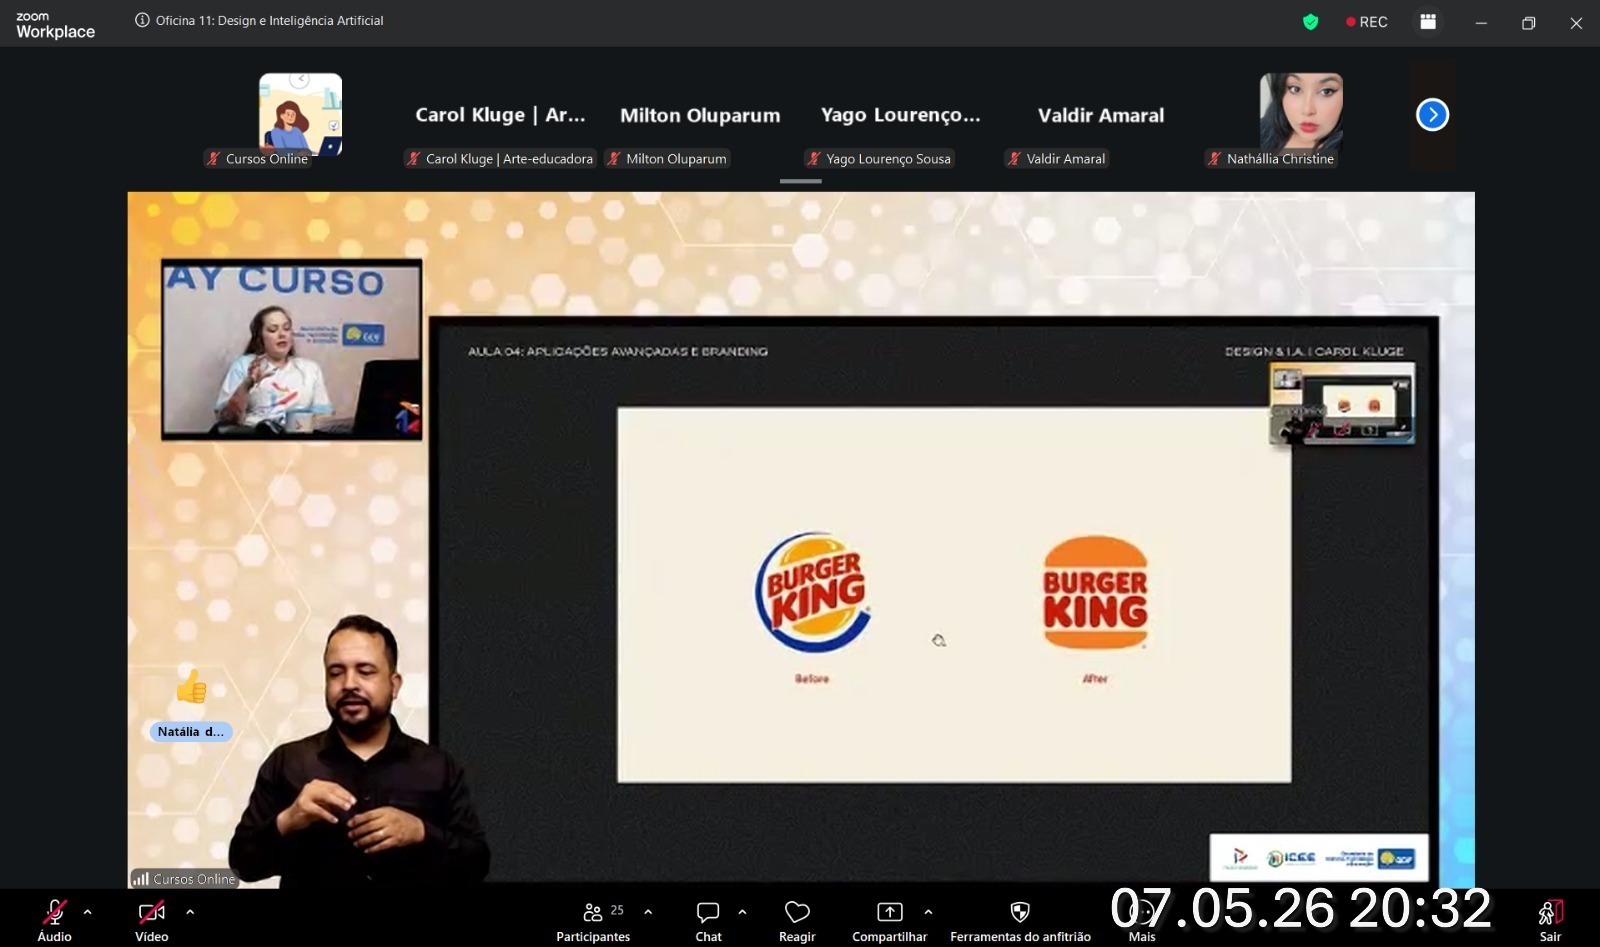
Task: Expand video options arrow next to Vídeo
Action: pyautogui.click(x=190, y=912)
